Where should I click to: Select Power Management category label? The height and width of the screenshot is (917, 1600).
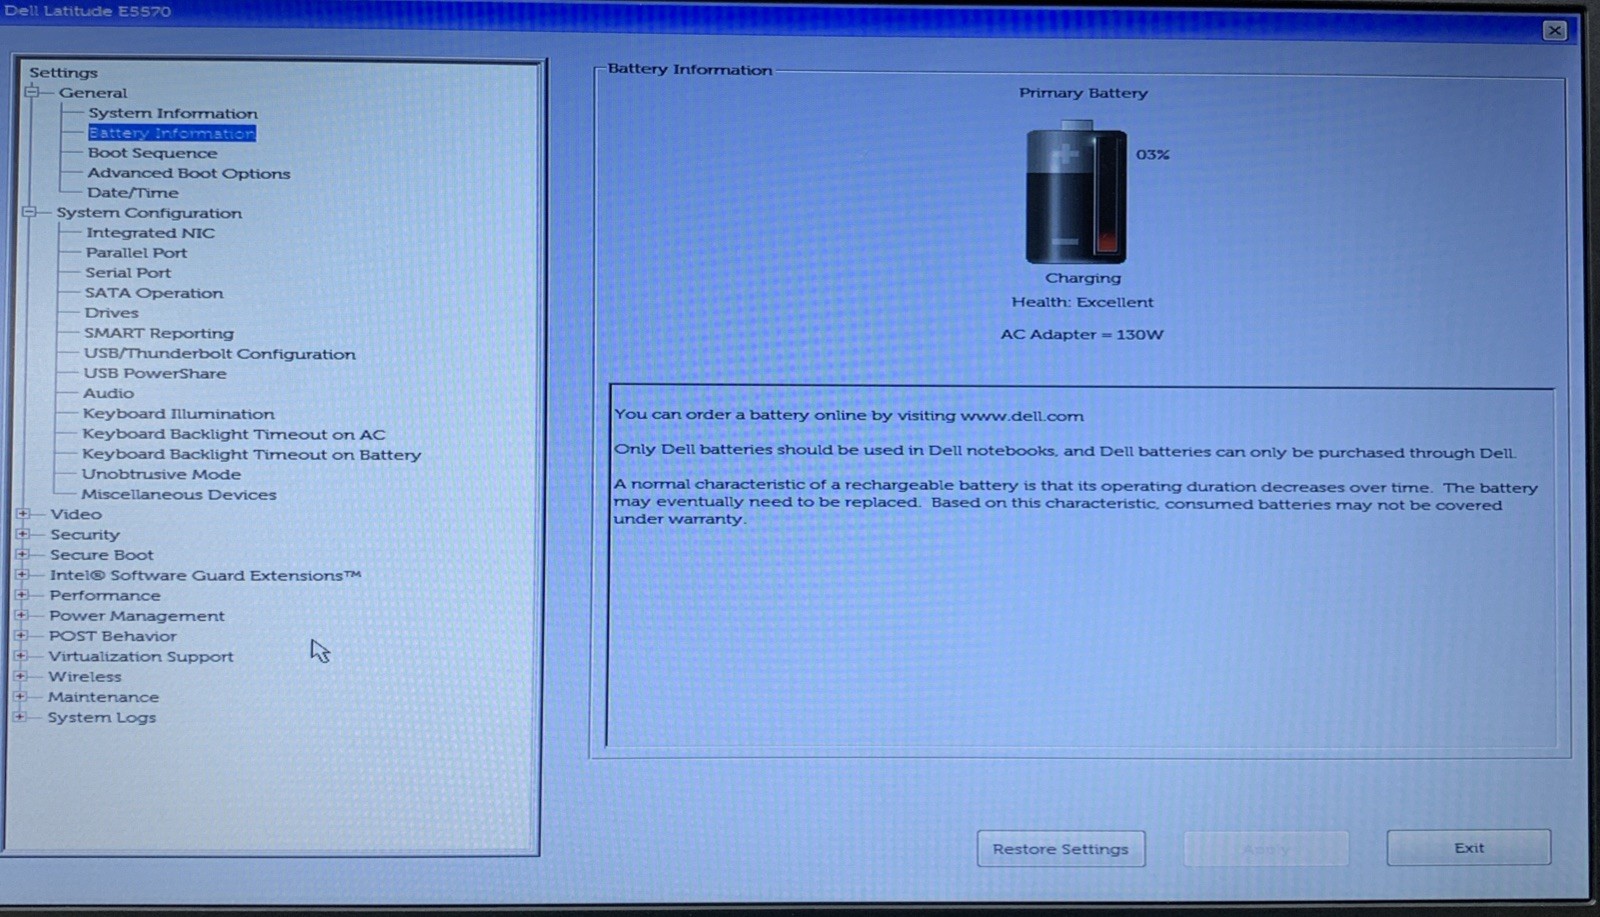137,616
